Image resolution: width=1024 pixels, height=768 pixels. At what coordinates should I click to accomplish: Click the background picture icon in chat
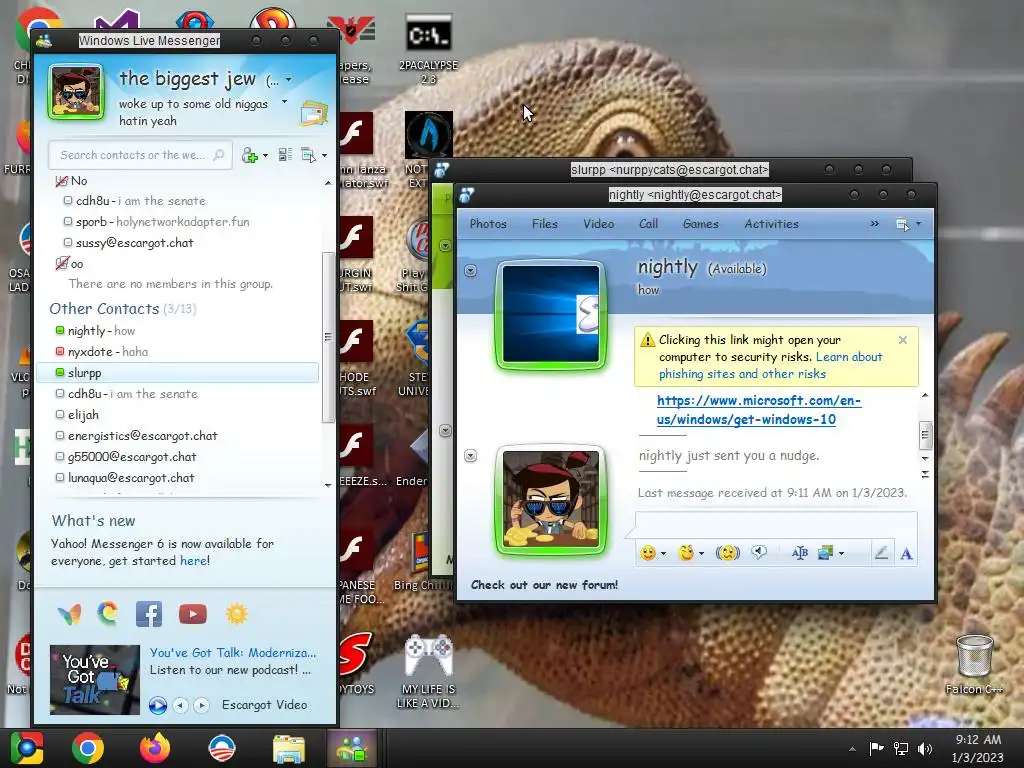coord(825,553)
